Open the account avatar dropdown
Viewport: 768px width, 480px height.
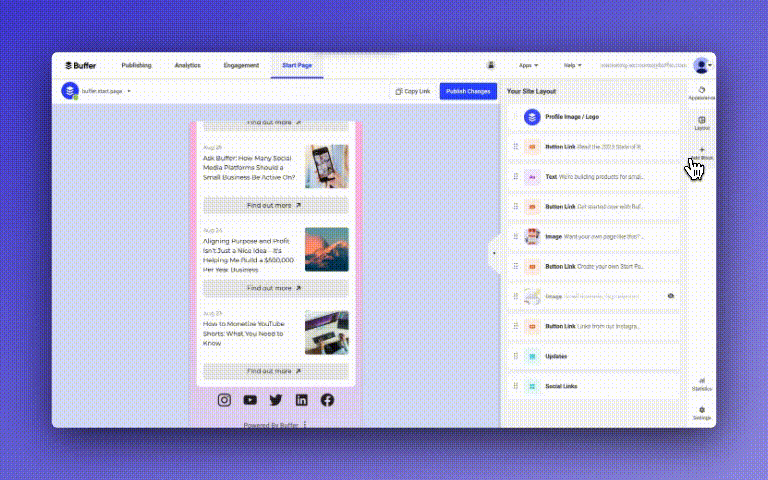click(x=702, y=65)
